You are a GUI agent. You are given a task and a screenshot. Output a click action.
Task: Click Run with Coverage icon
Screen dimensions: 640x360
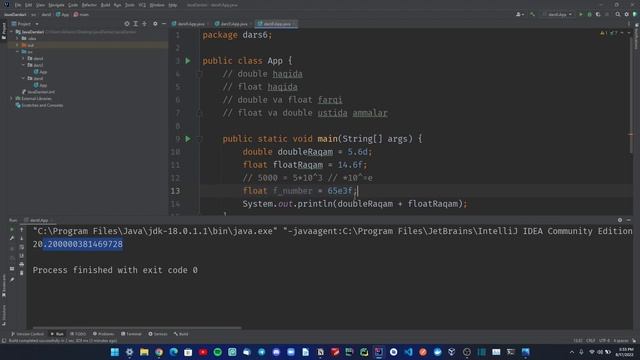[x=598, y=14]
